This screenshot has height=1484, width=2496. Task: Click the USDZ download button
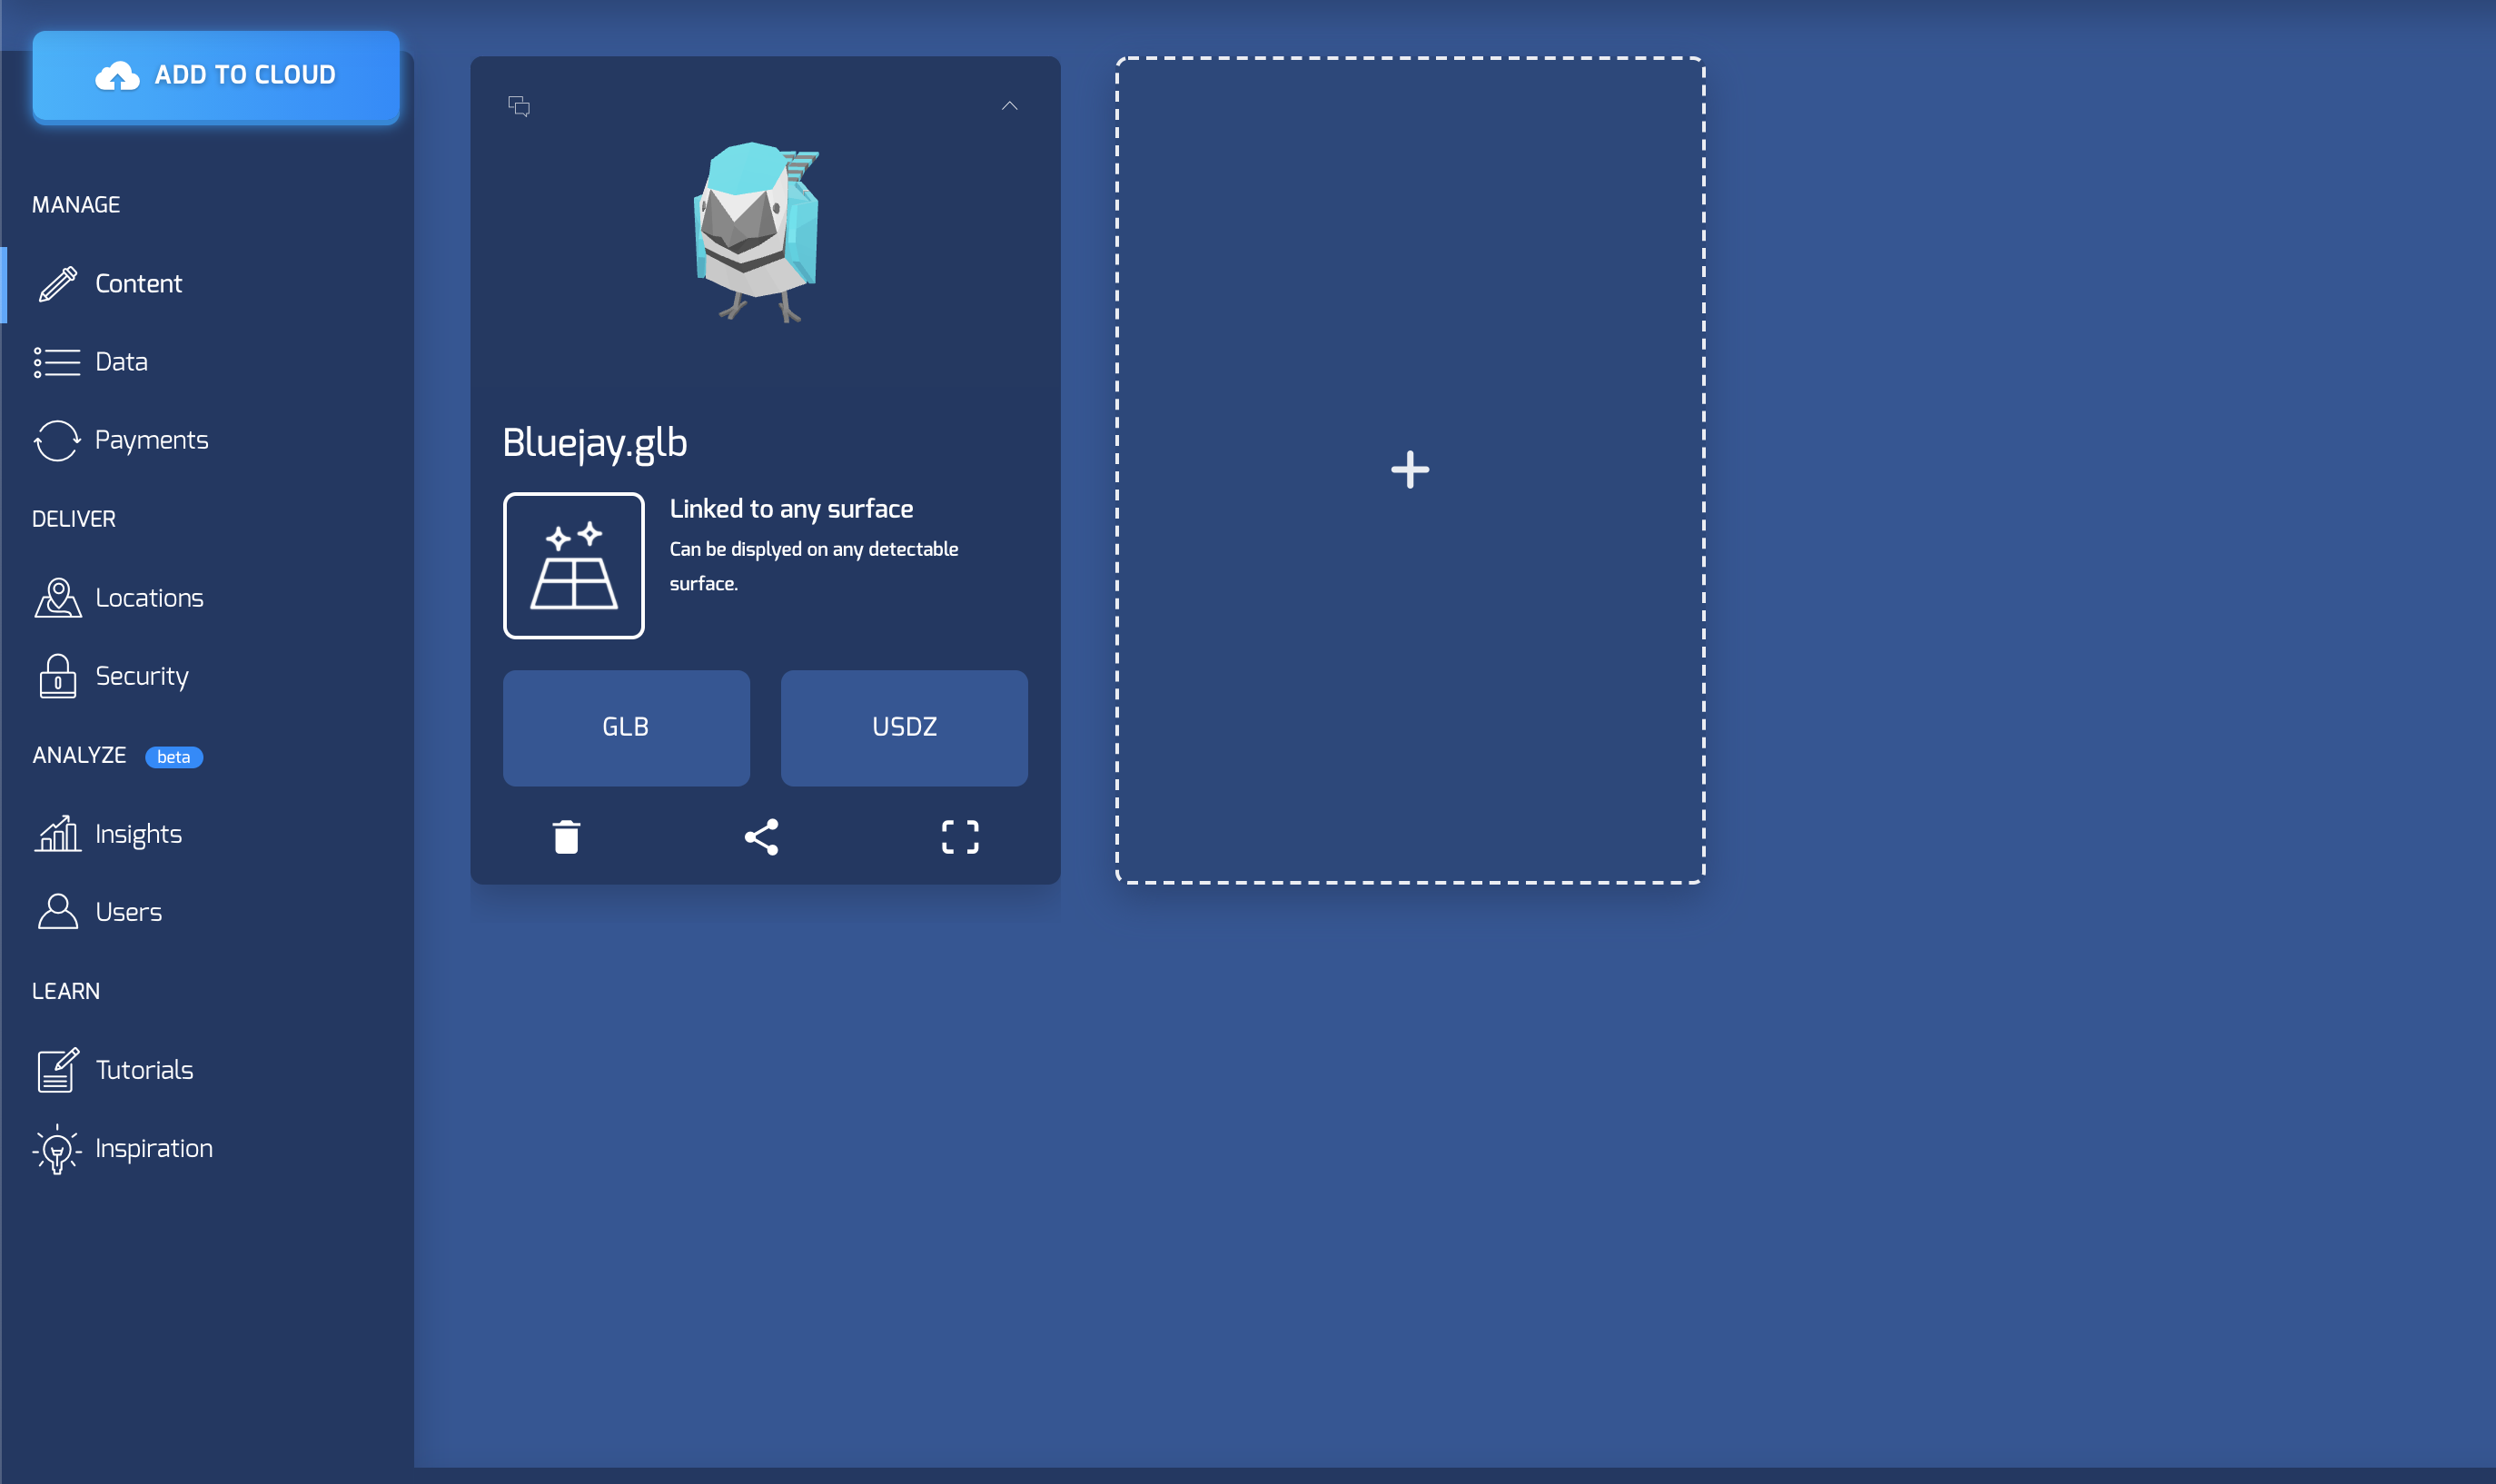[x=903, y=726]
